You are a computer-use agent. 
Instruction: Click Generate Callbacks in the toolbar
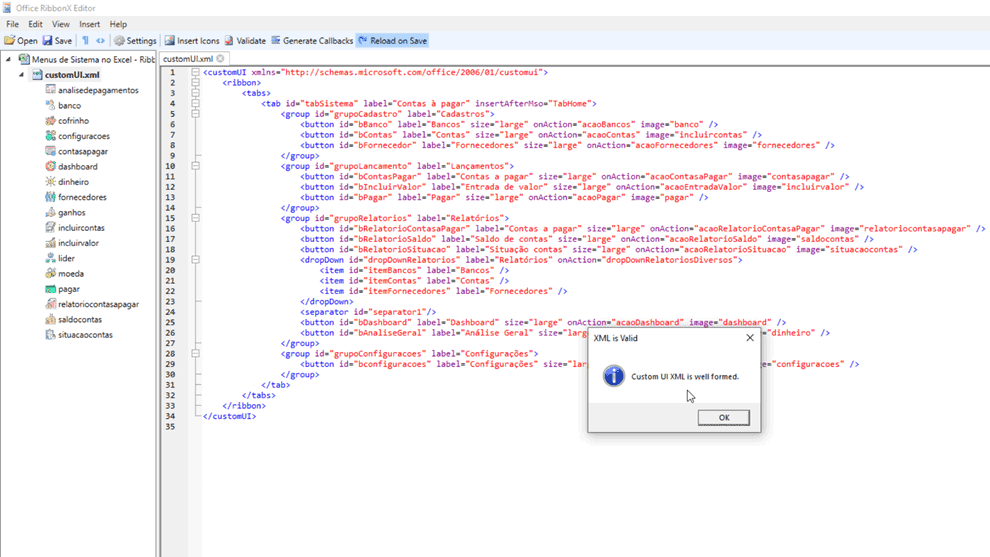312,41
